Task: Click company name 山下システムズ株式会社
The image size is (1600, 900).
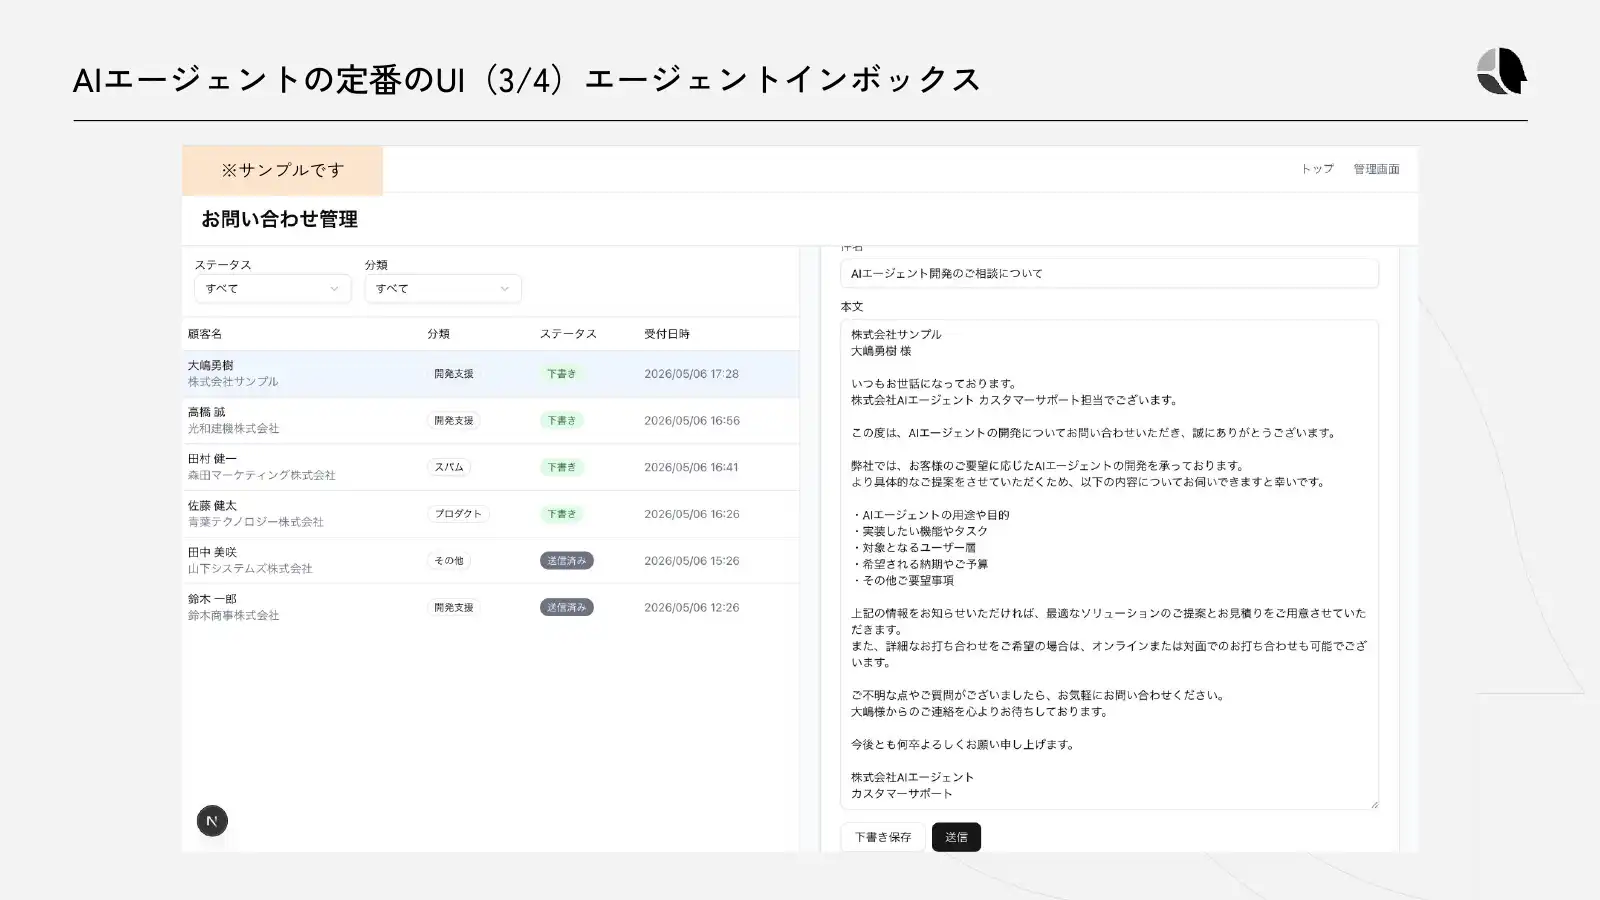Action: tap(250, 569)
